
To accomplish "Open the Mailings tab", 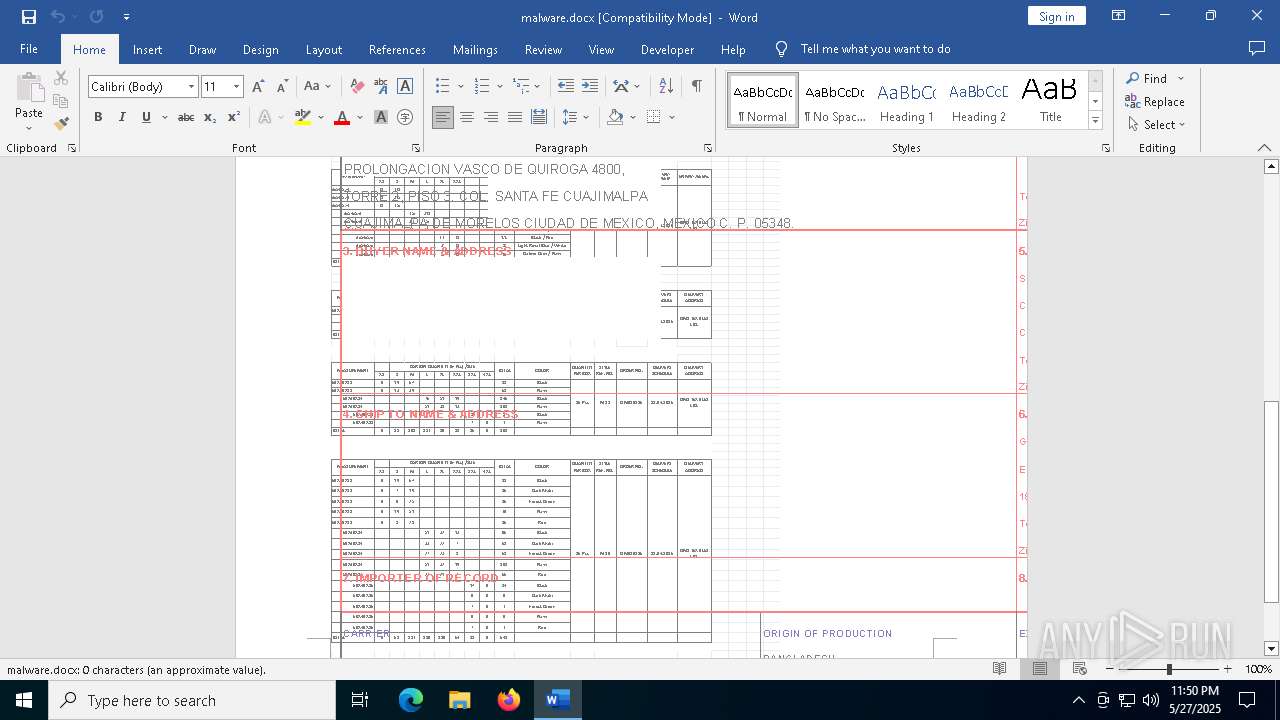I will (475, 49).
